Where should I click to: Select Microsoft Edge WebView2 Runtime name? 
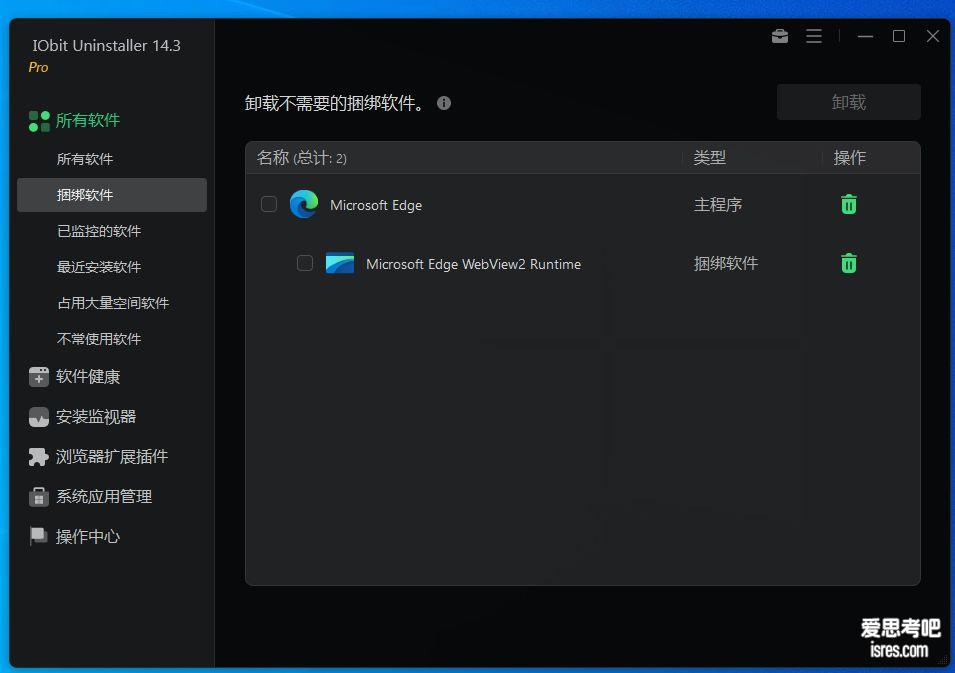point(473,264)
